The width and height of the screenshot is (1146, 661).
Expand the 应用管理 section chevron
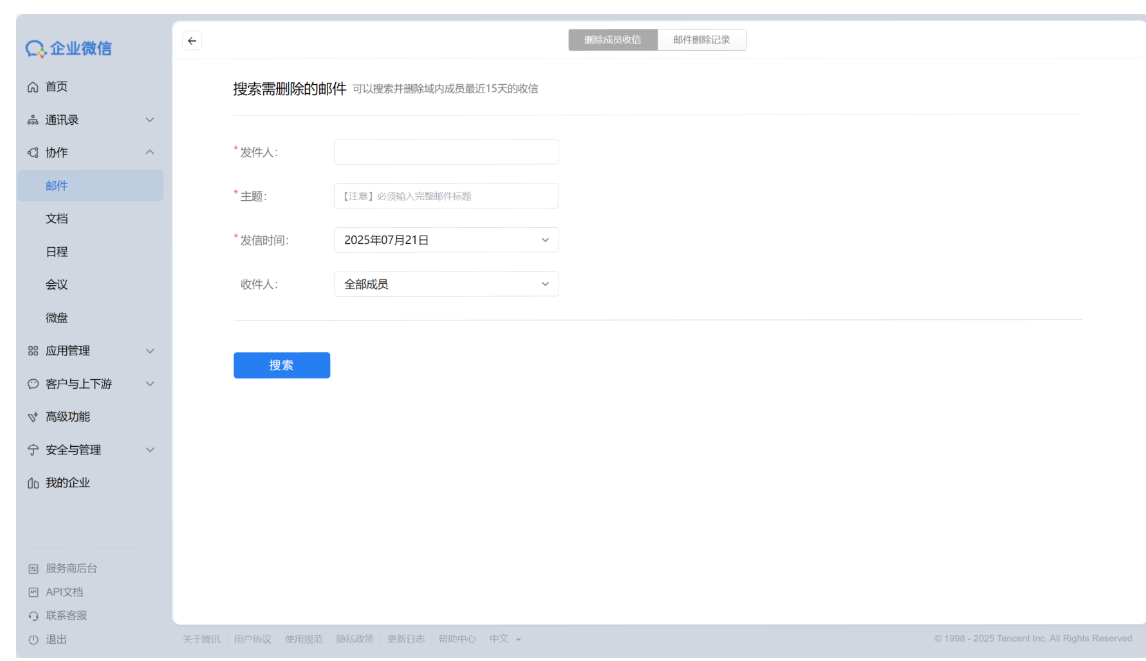[150, 351]
